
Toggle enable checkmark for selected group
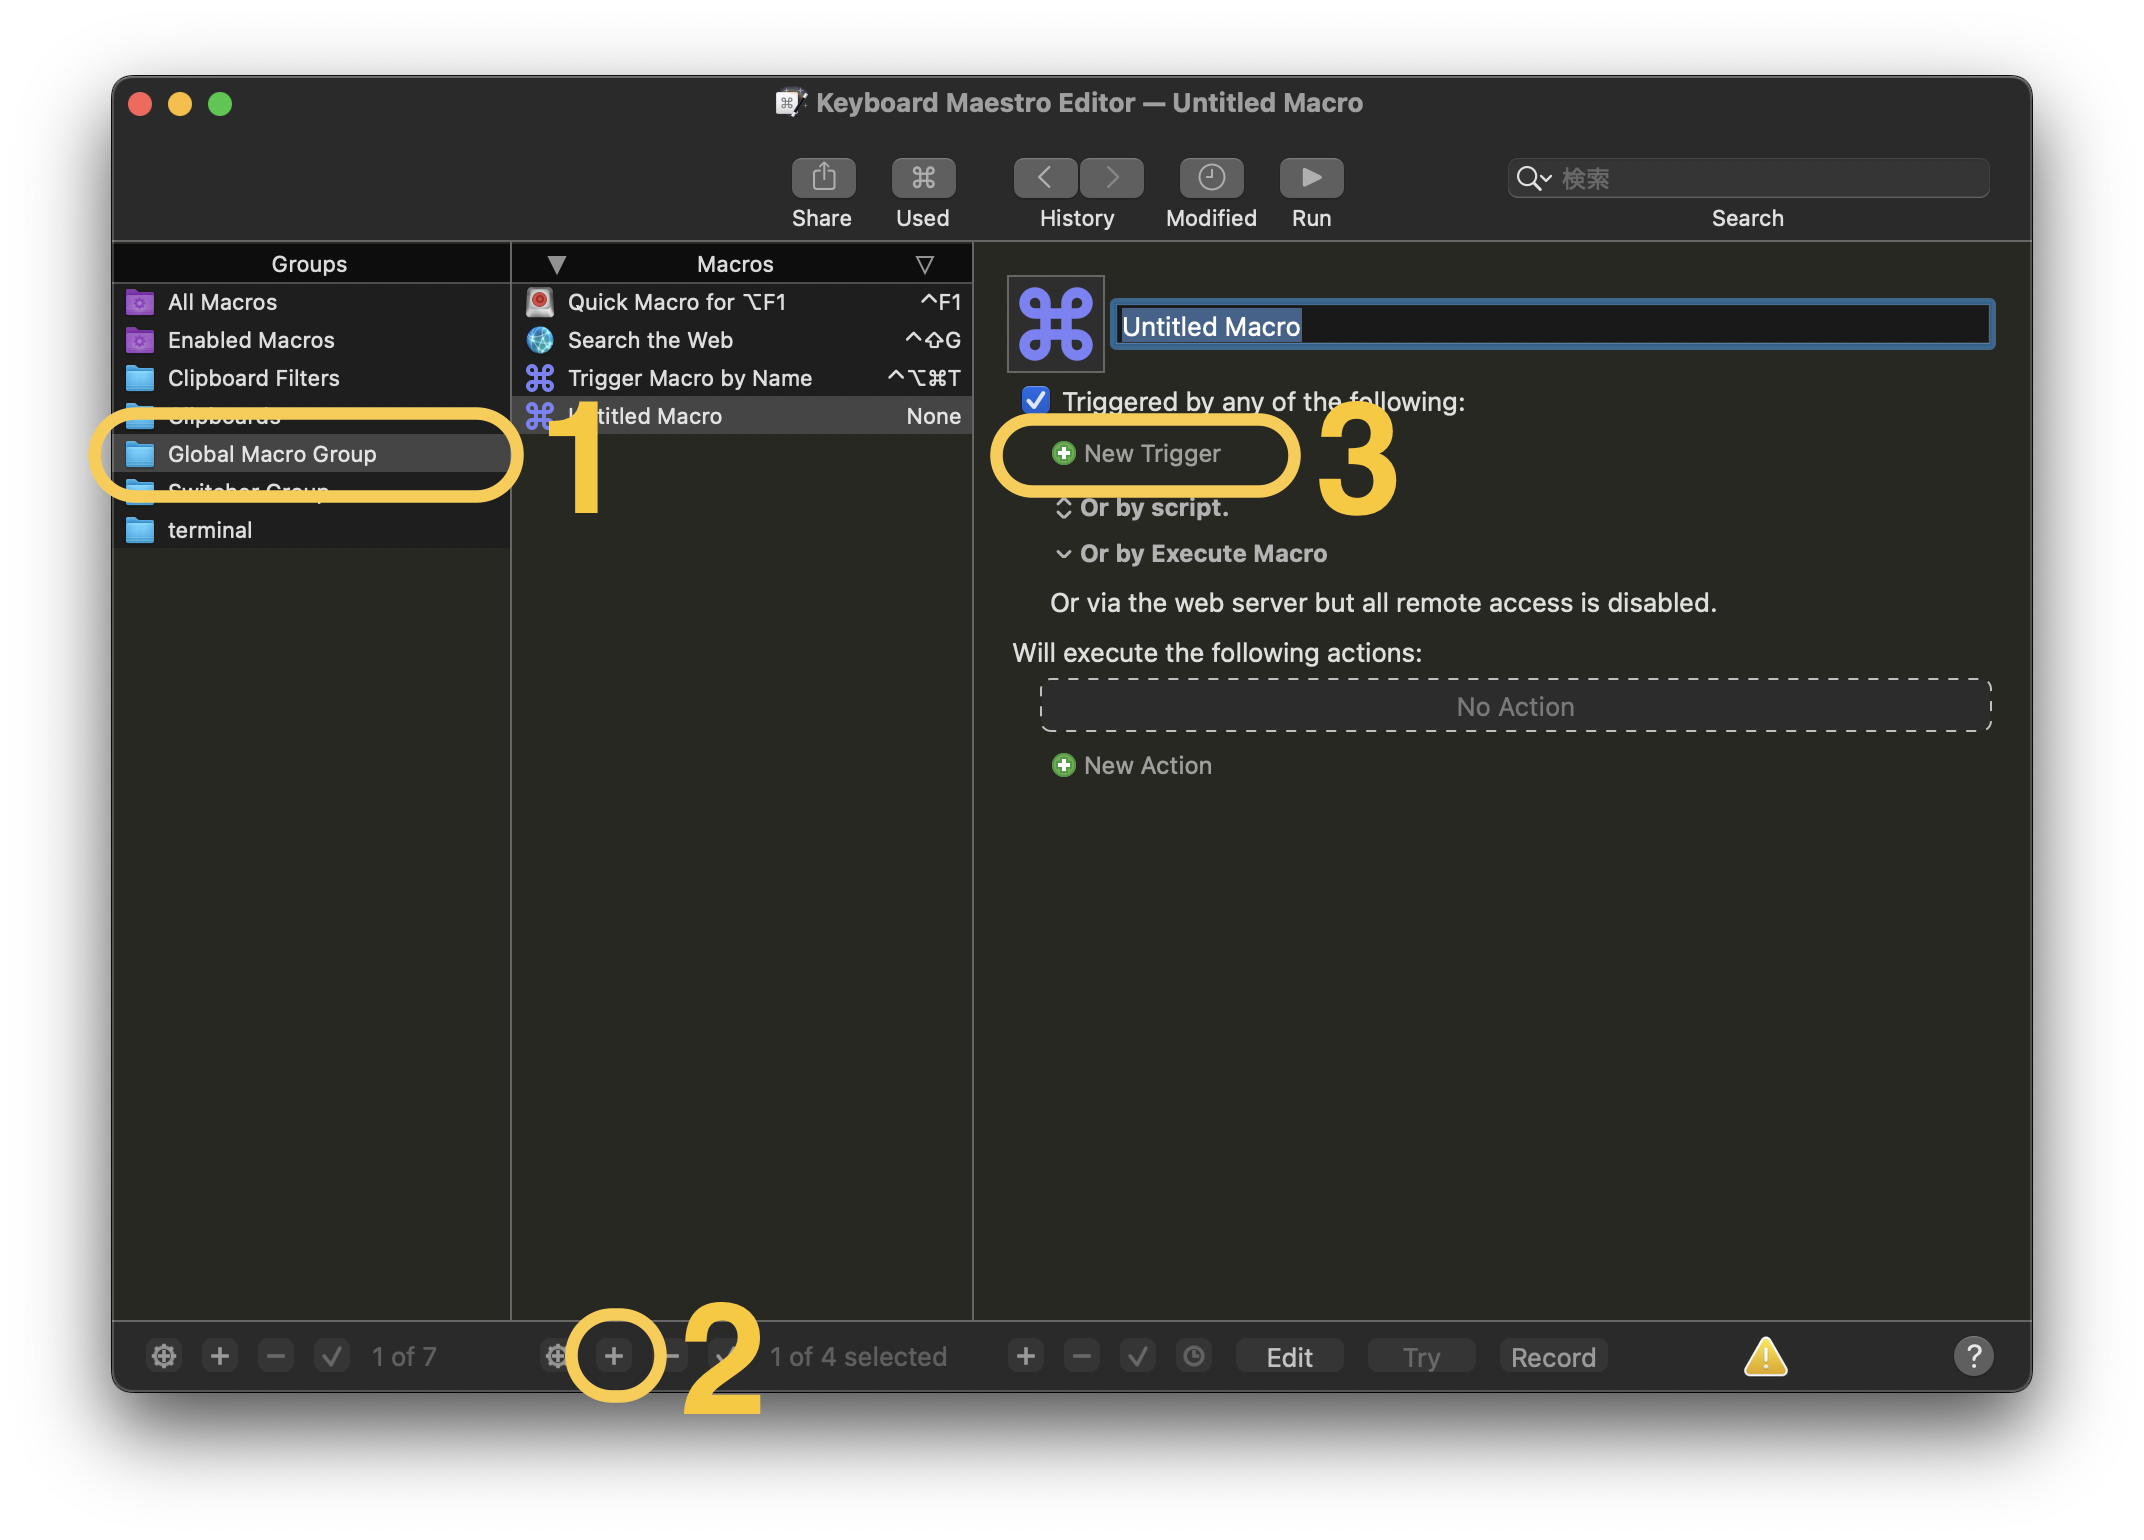332,1357
